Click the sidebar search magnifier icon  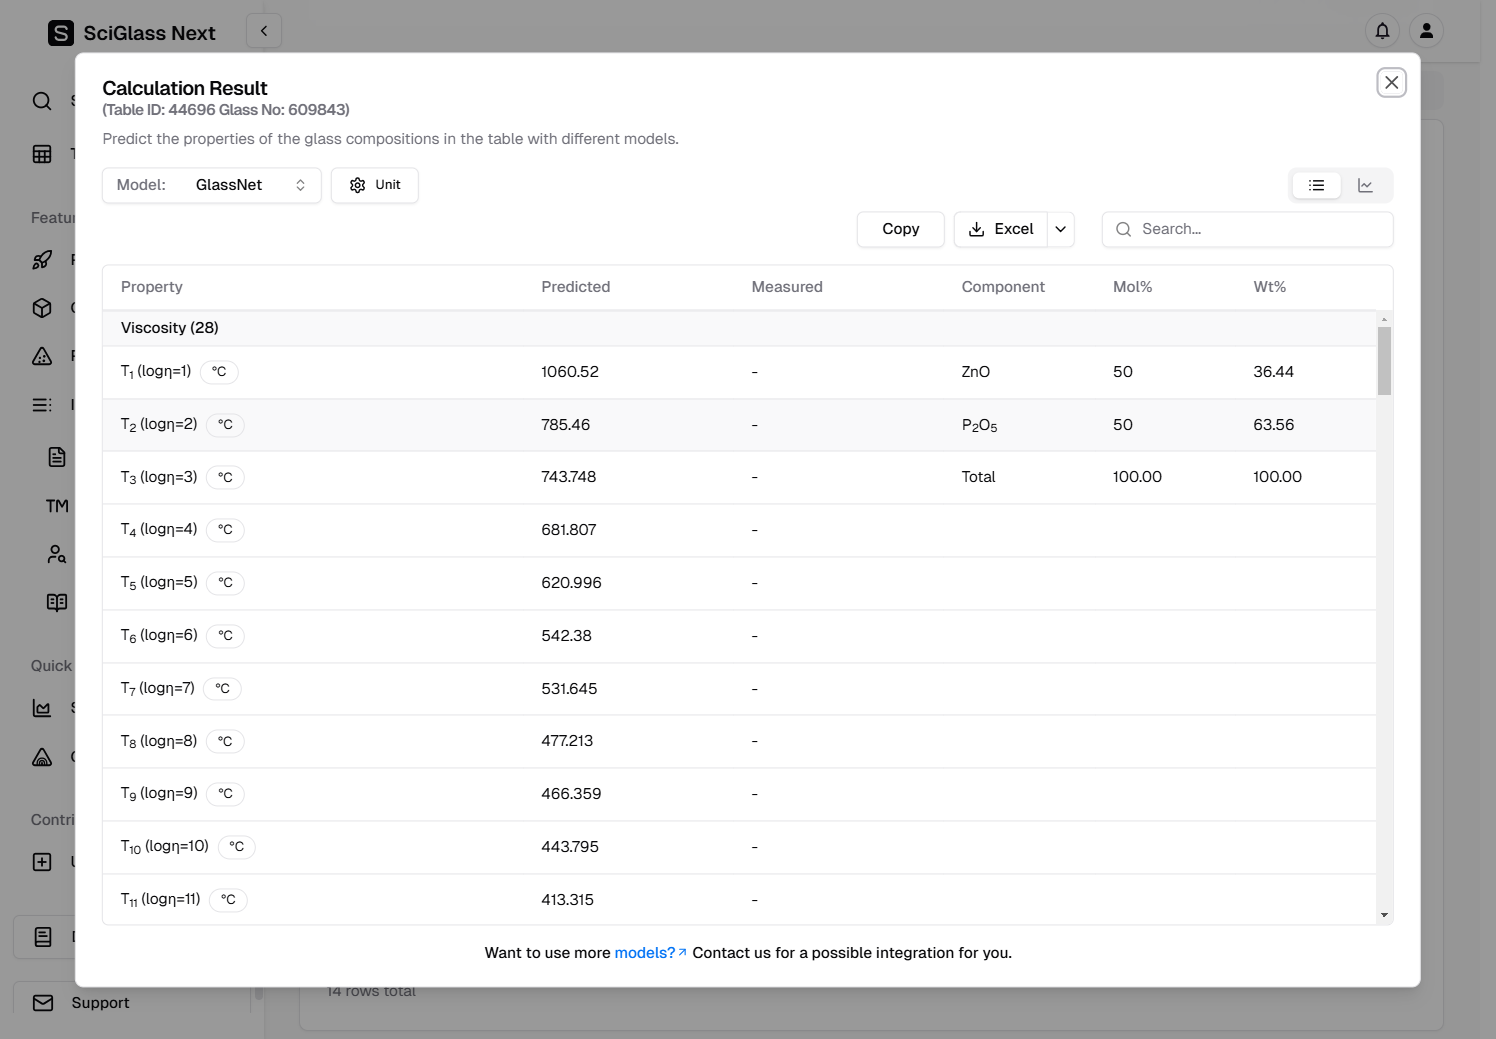[x=42, y=101]
